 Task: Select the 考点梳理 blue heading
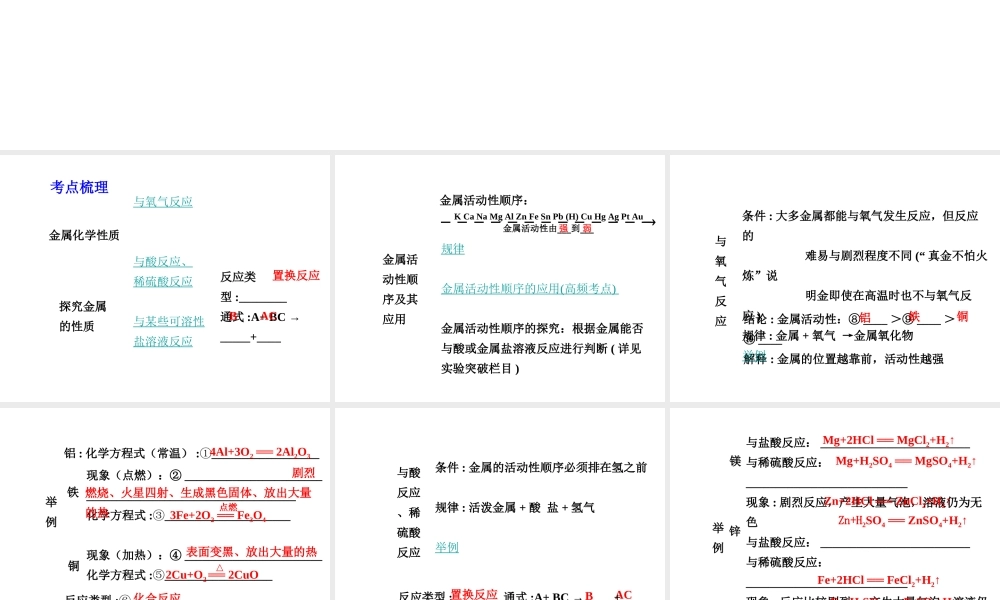79,187
